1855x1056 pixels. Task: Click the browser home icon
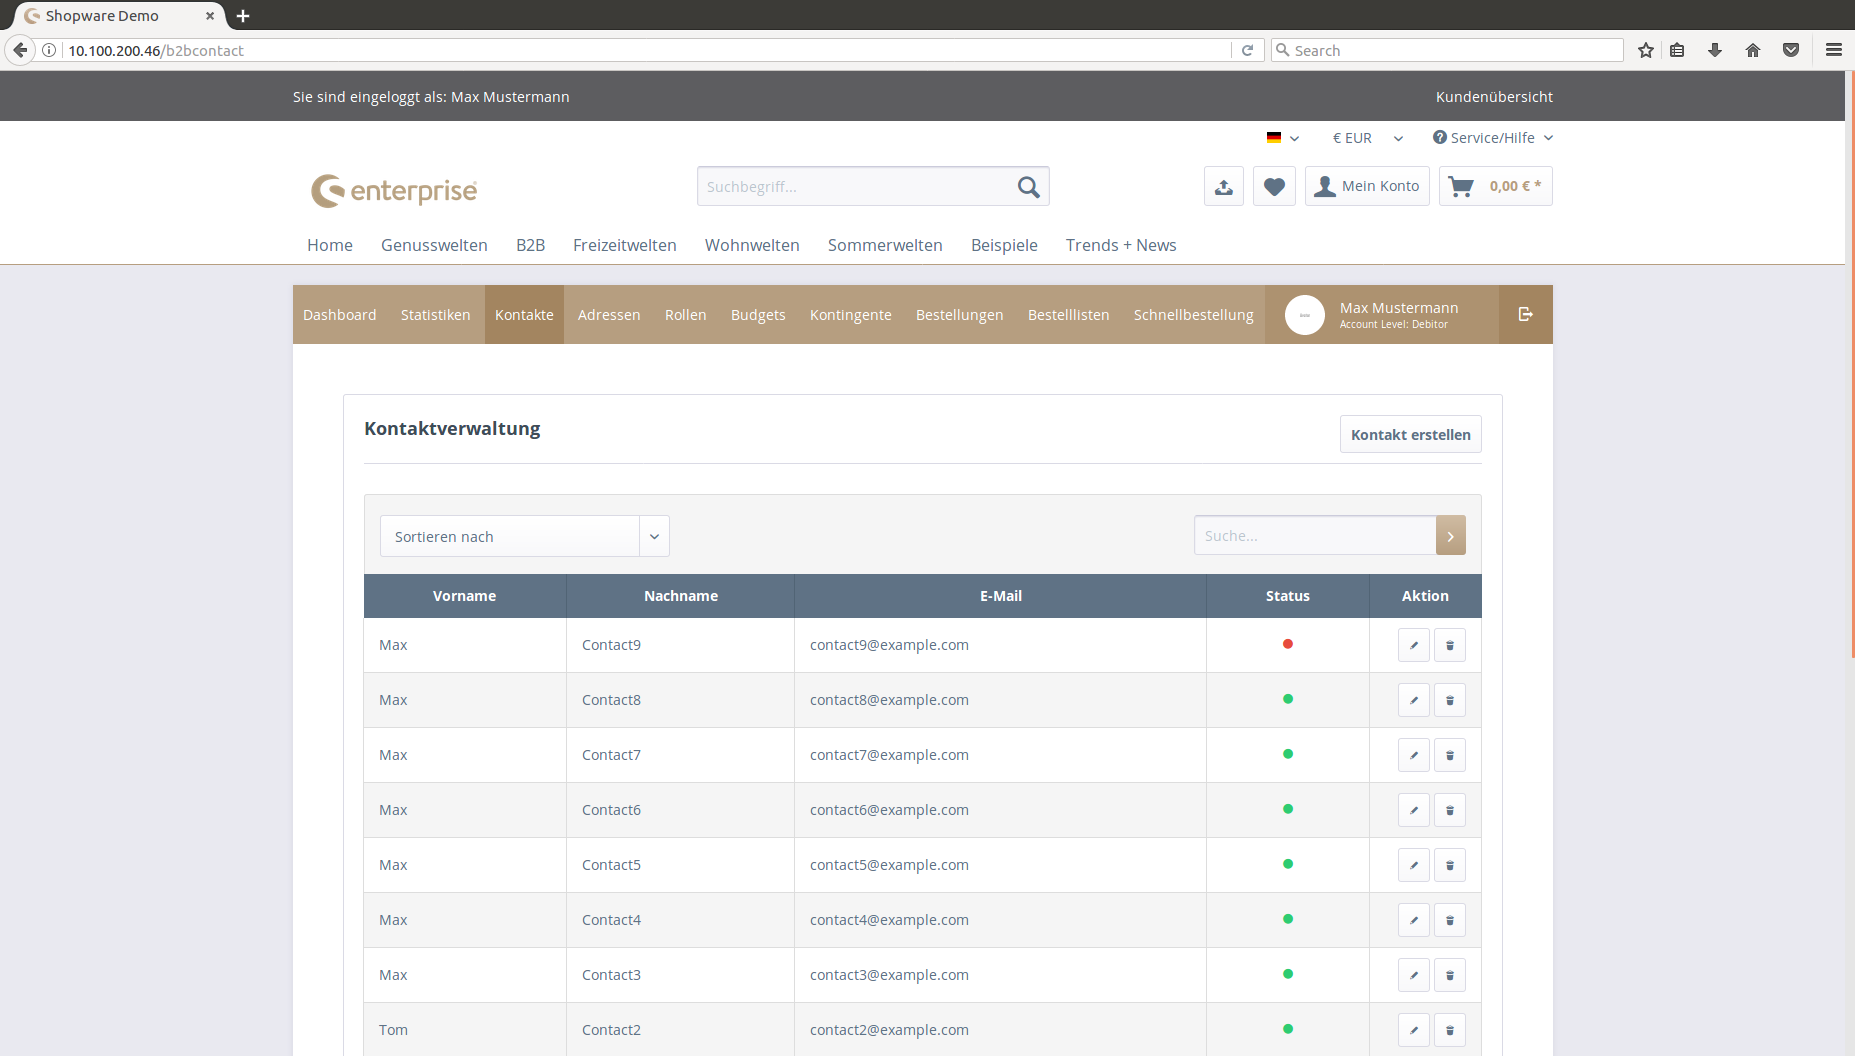tap(1752, 50)
